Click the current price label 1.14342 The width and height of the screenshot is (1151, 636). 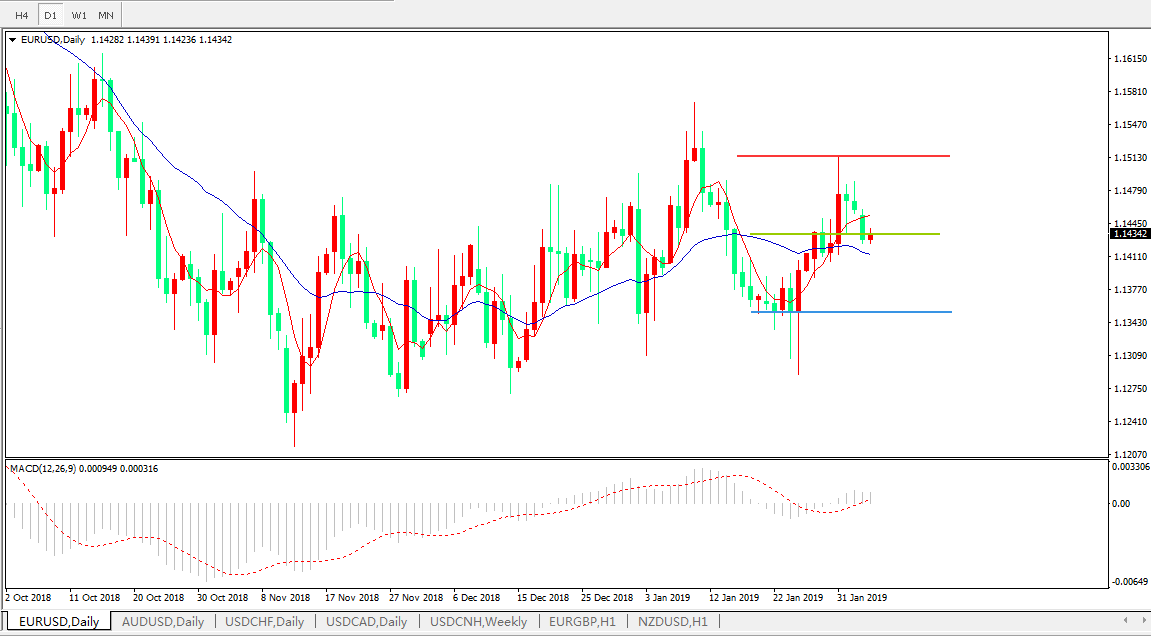click(x=1129, y=234)
